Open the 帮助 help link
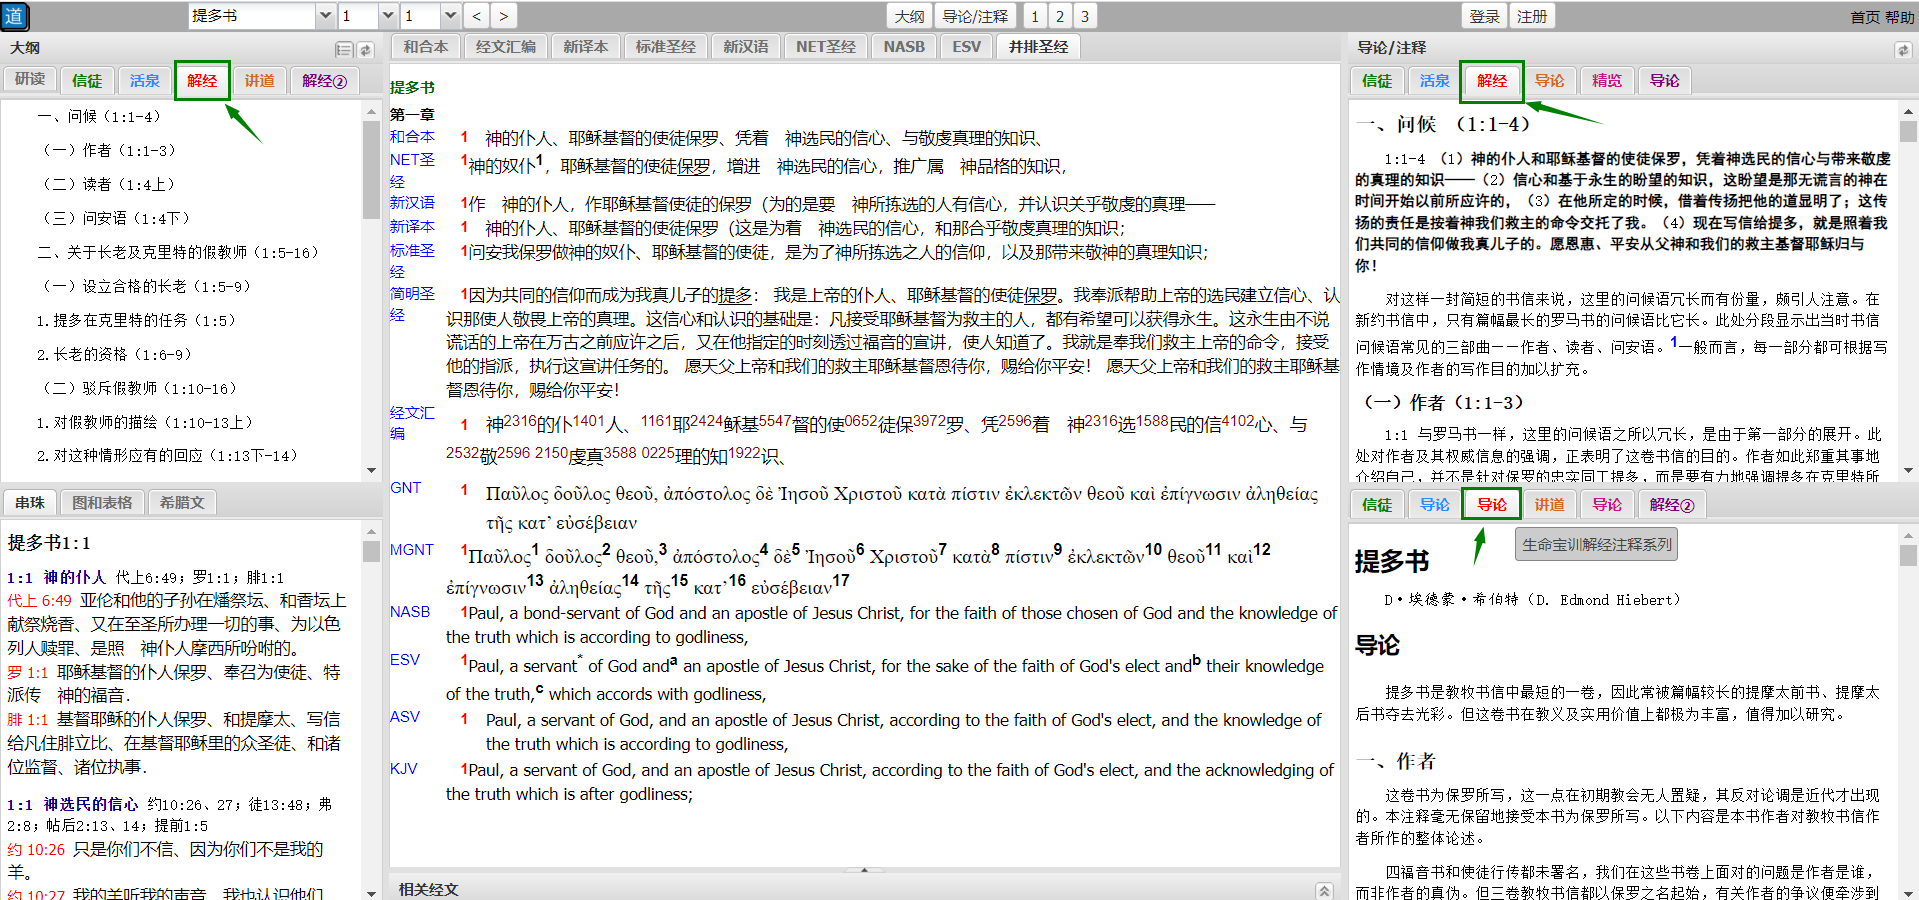Viewport: 1919px width, 900px height. pyautogui.click(x=1899, y=17)
